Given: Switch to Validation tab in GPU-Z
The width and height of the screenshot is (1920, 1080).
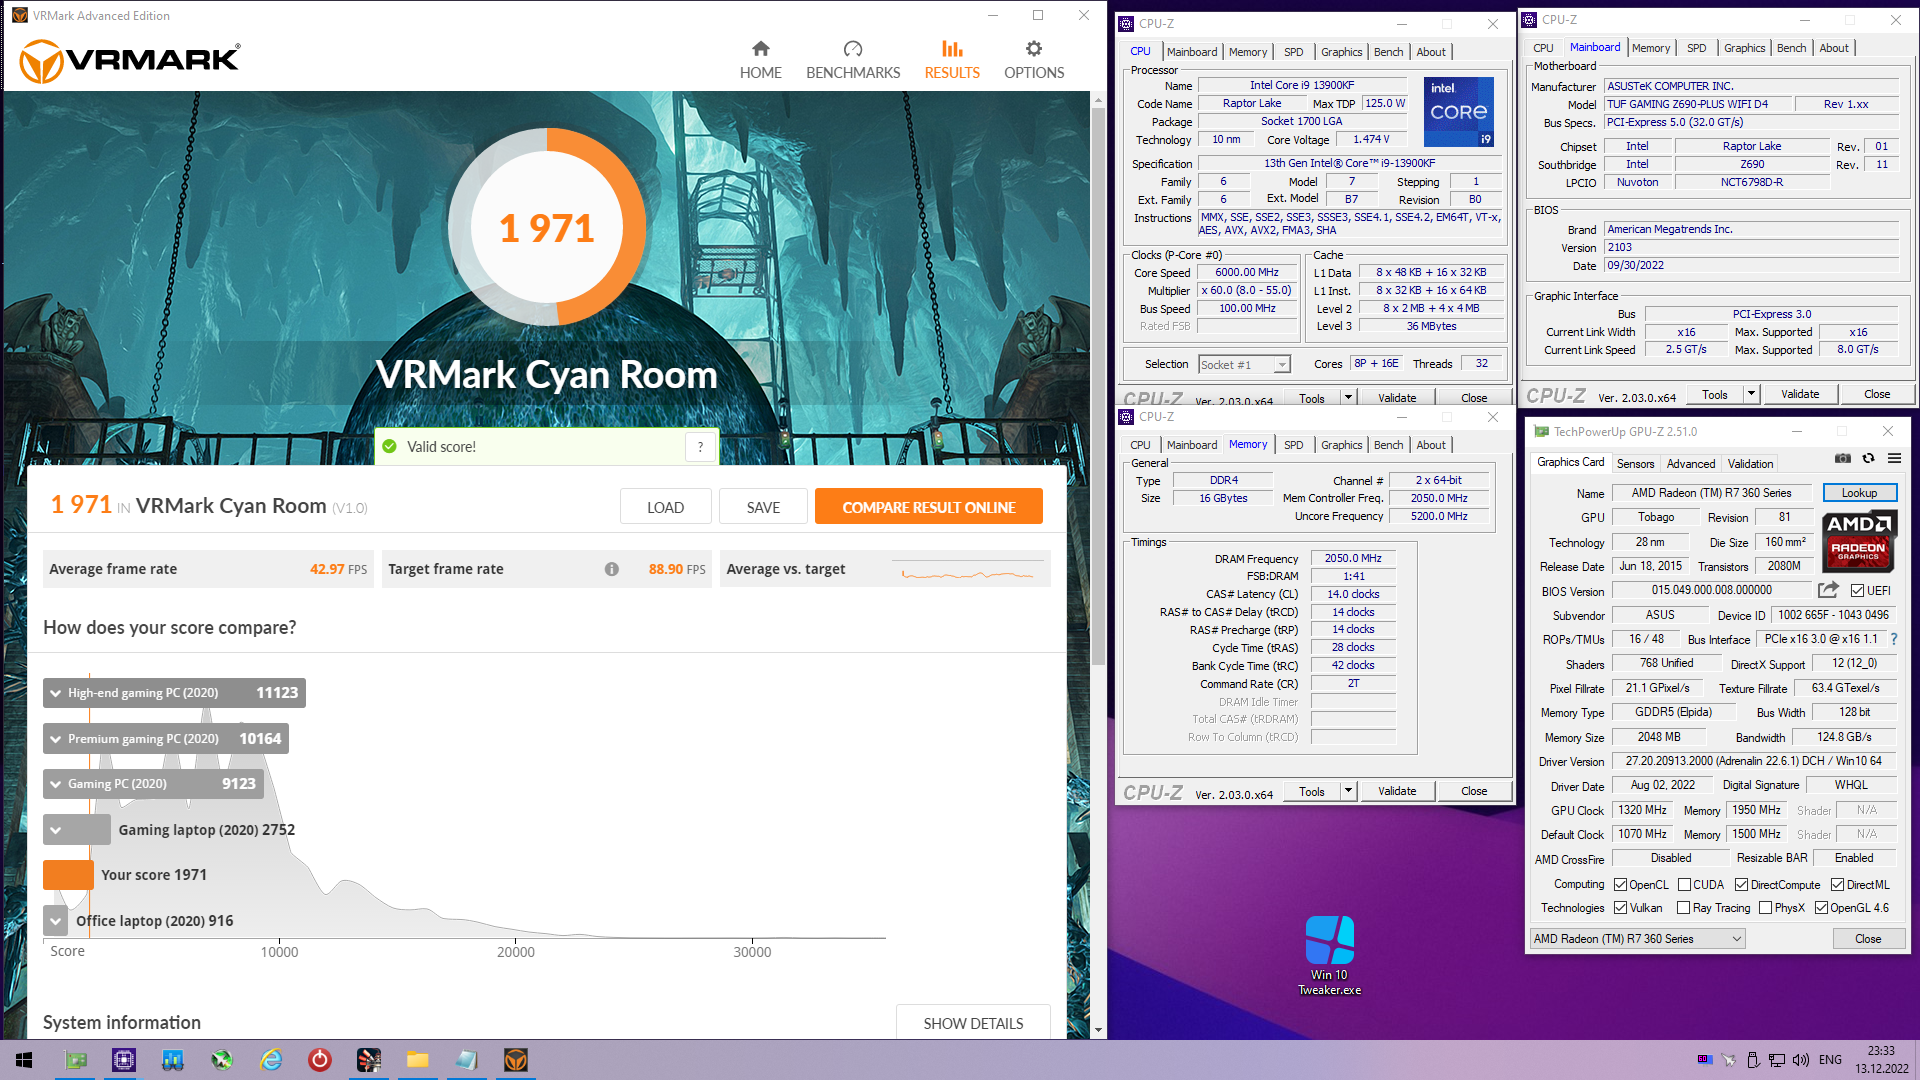Looking at the screenshot, I should pos(1750,464).
